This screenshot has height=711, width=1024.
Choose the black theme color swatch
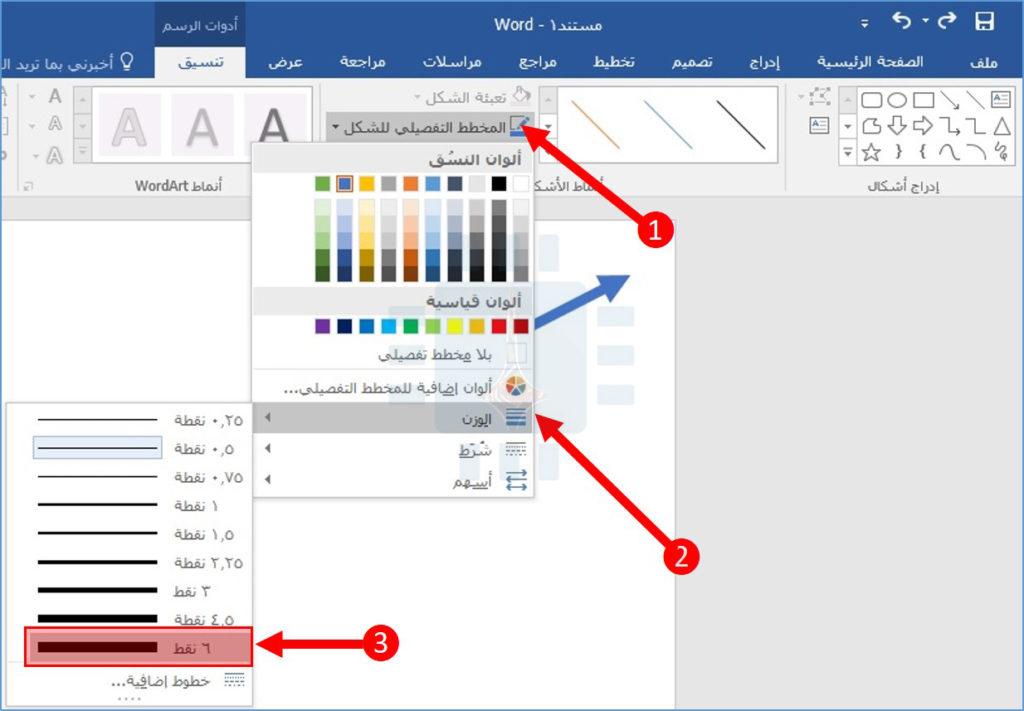tap(499, 184)
